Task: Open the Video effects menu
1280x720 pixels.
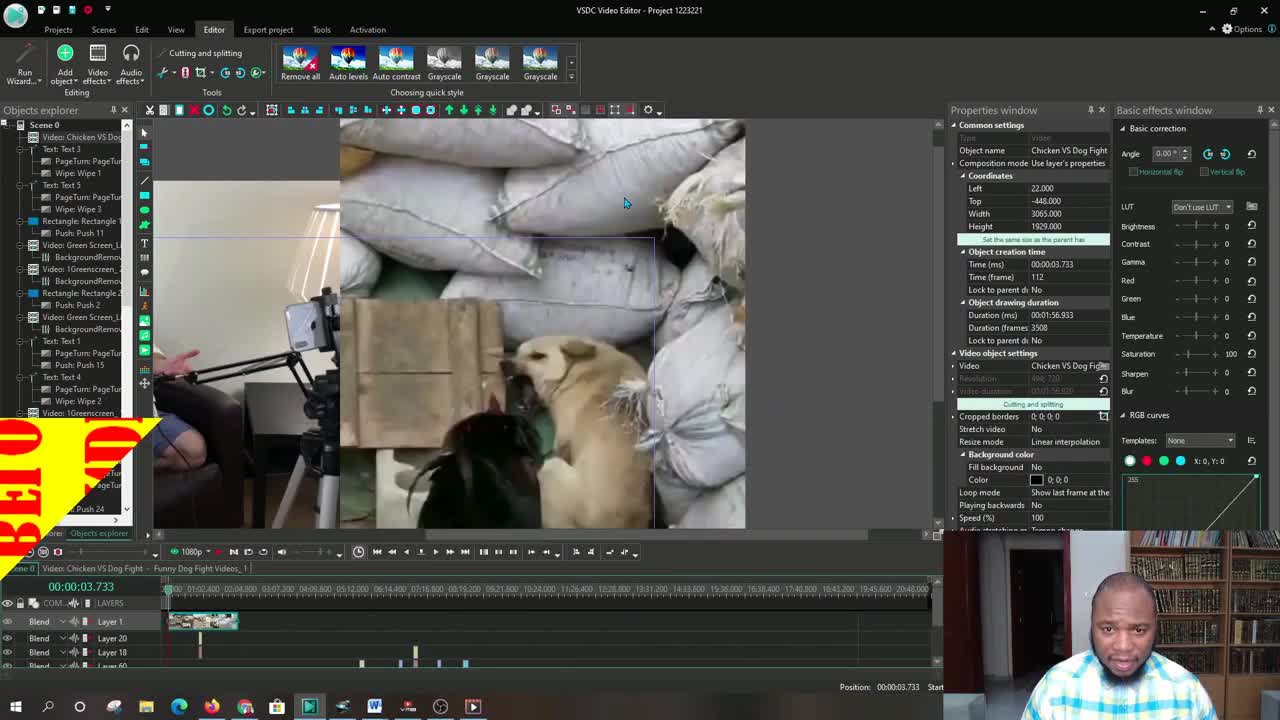Action: point(98,63)
